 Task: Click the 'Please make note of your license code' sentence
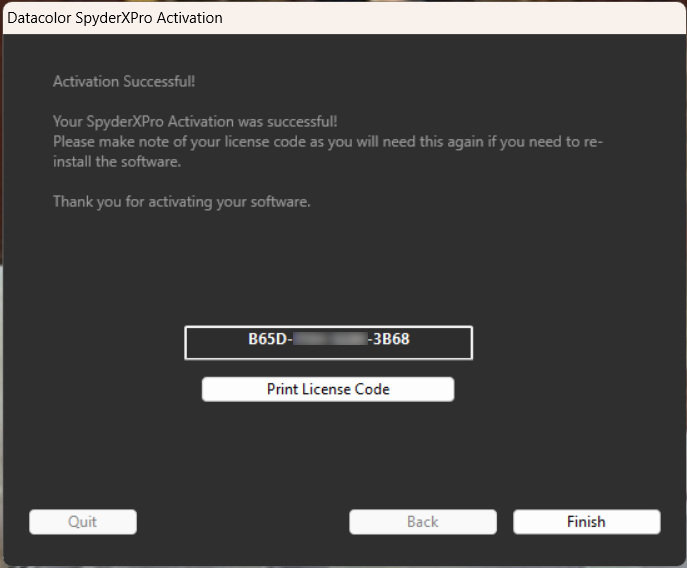point(328,152)
